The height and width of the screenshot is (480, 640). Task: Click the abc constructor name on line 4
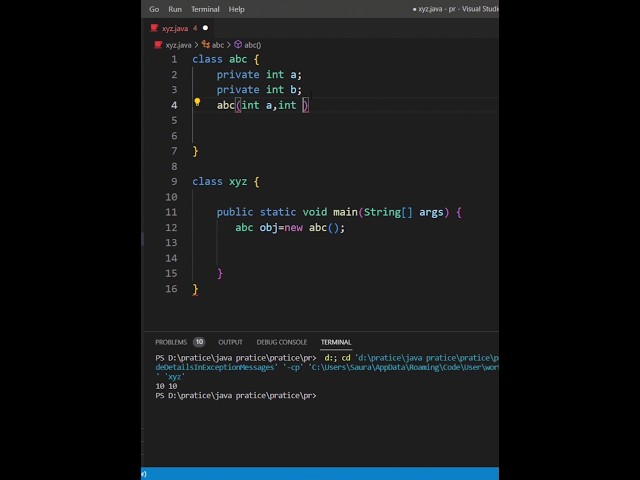tap(226, 105)
